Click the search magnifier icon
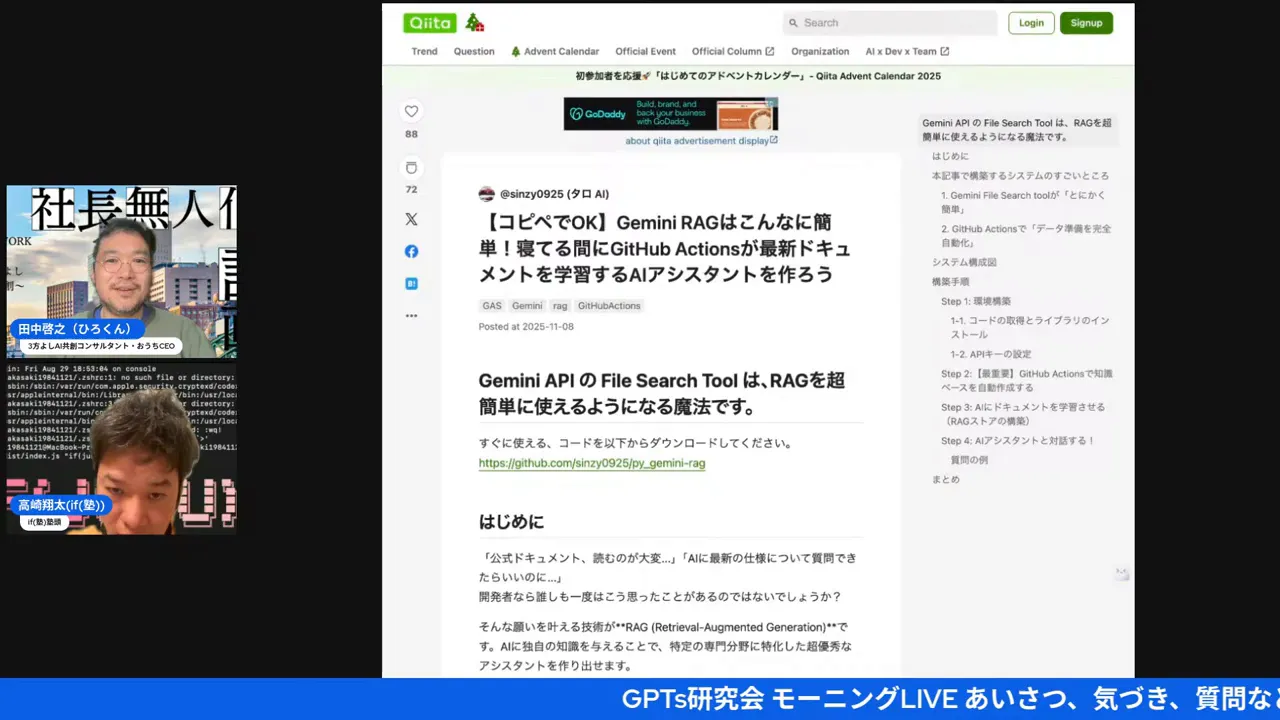 [794, 22]
